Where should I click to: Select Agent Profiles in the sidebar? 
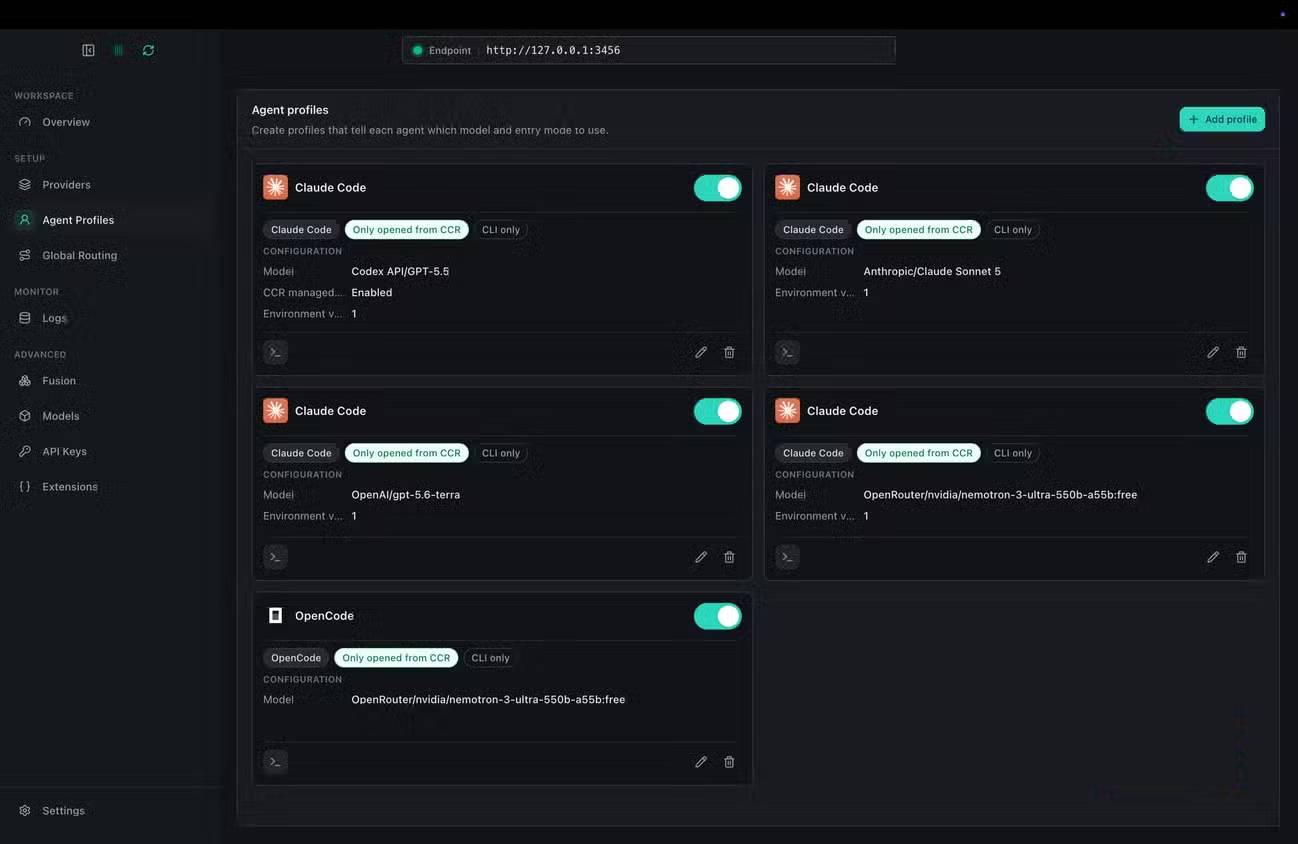point(78,220)
